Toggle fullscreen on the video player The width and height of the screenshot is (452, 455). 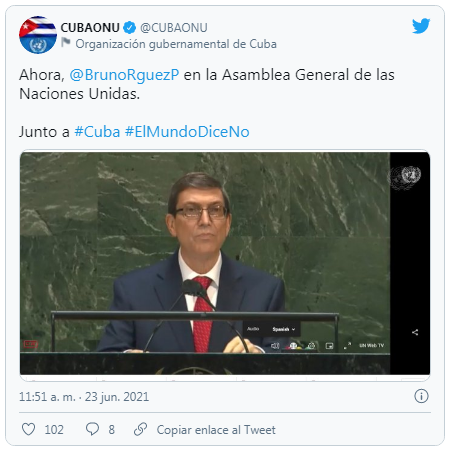[x=347, y=346]
